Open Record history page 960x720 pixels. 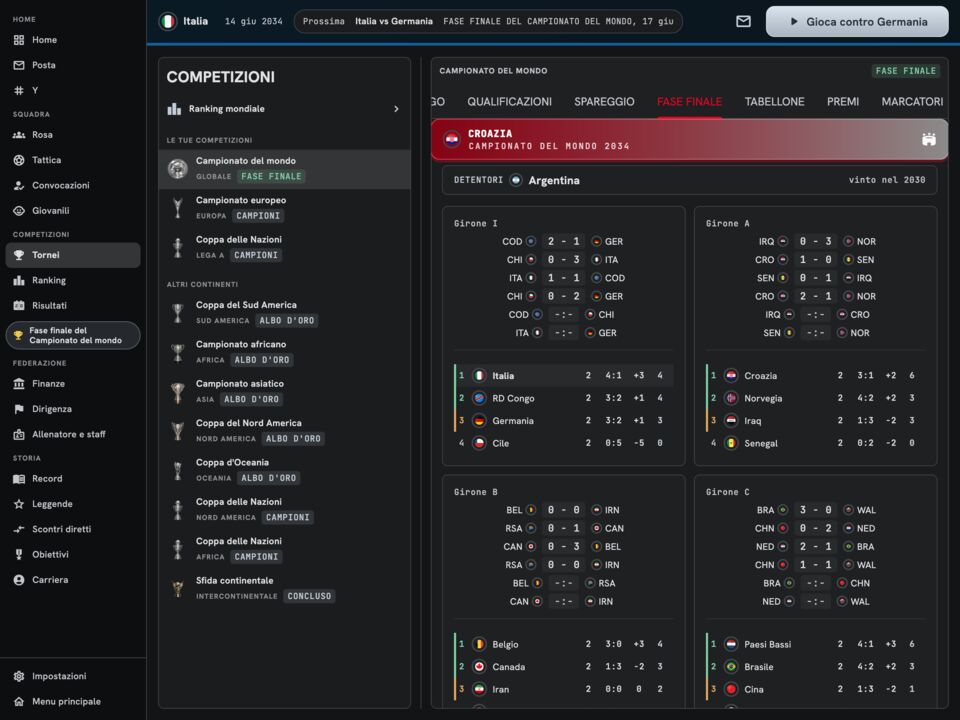[73, 479]
